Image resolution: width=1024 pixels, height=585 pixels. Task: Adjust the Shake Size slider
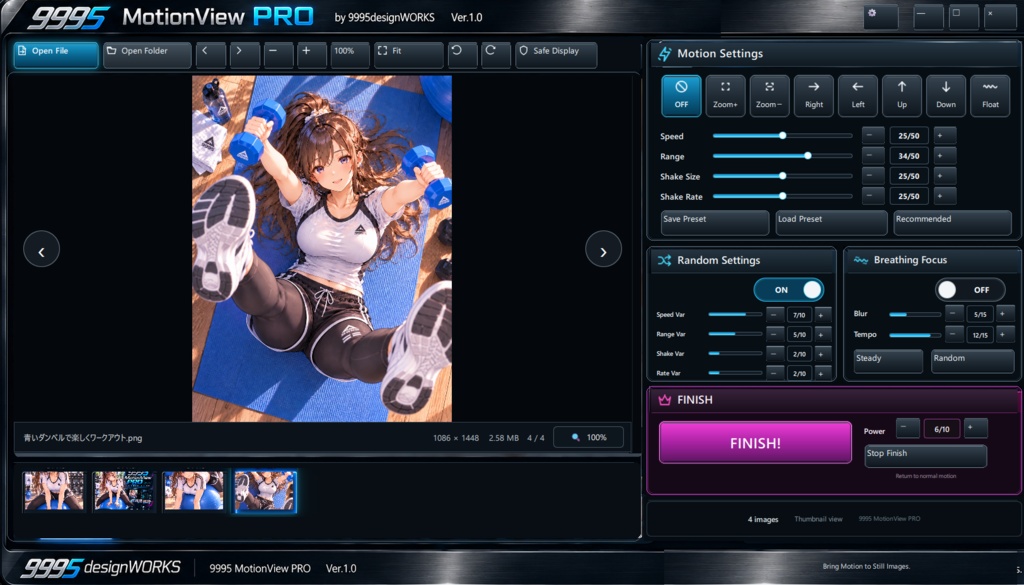782,176
